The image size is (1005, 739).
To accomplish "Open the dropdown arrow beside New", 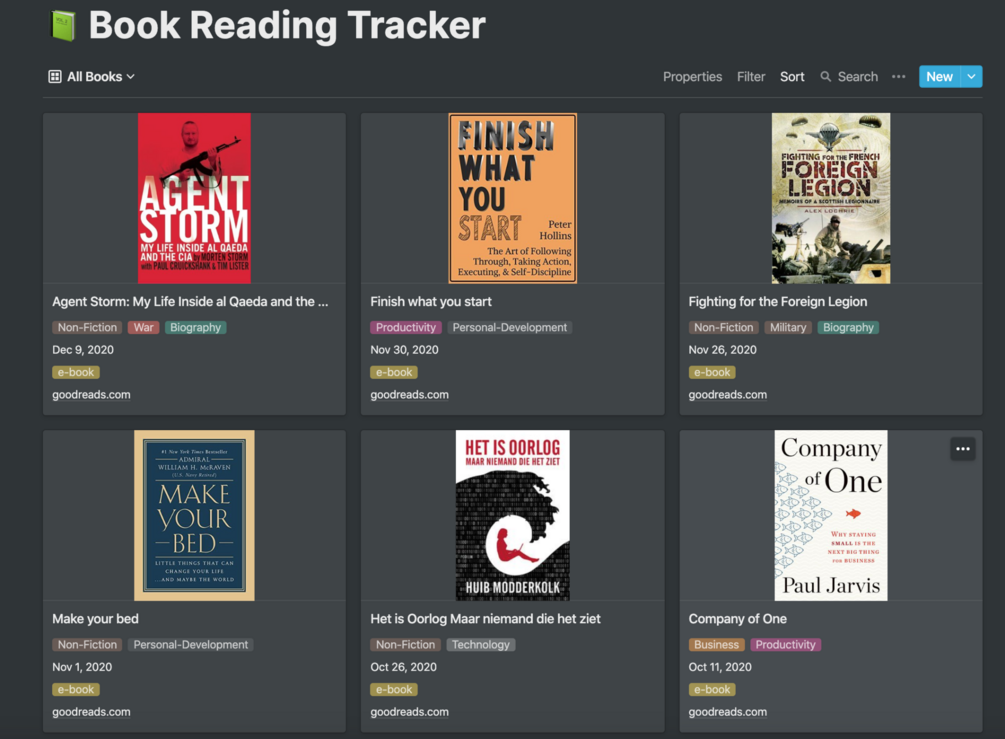I will click(972, 77).
